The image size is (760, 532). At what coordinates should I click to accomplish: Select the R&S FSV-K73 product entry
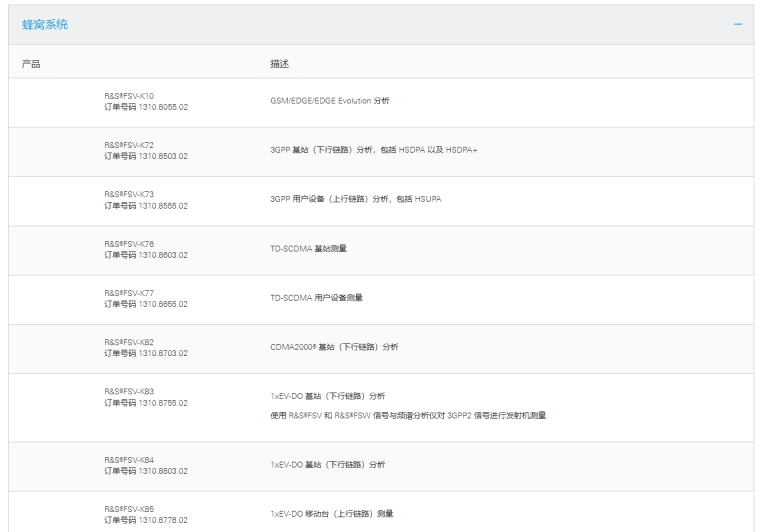tap(129, 194)
